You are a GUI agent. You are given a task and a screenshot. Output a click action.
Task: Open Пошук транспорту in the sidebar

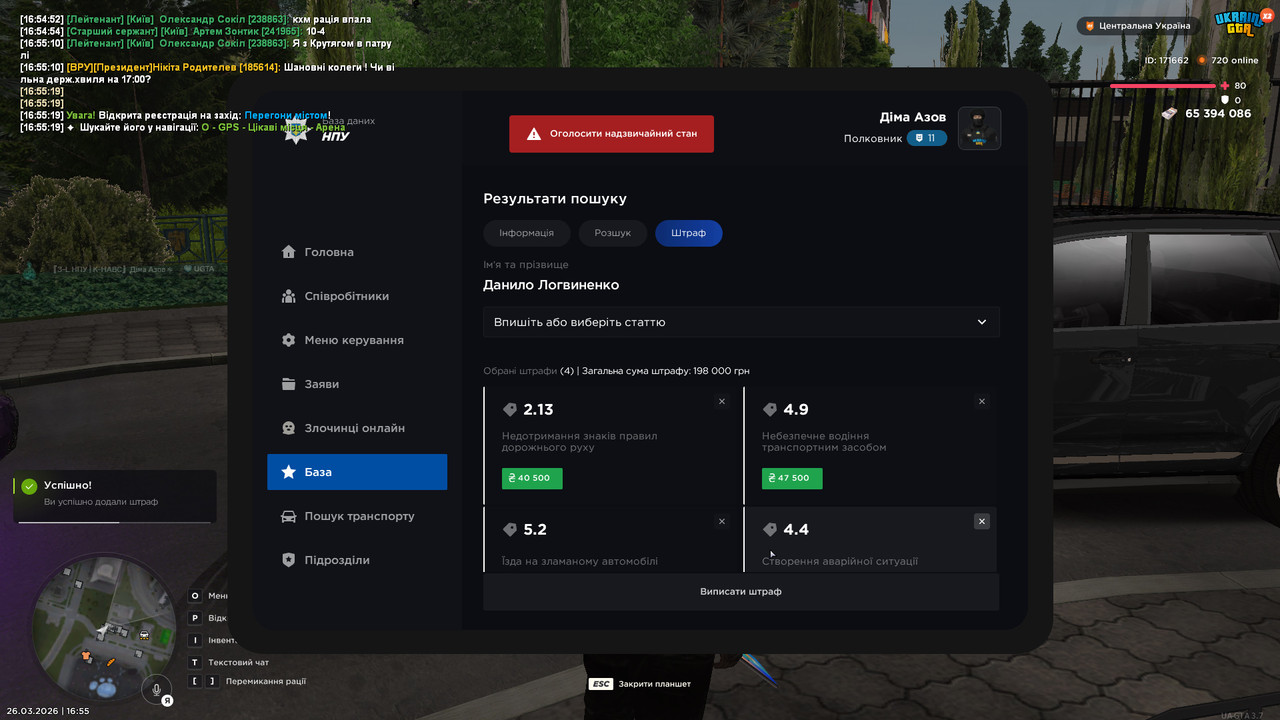(357, 516)
